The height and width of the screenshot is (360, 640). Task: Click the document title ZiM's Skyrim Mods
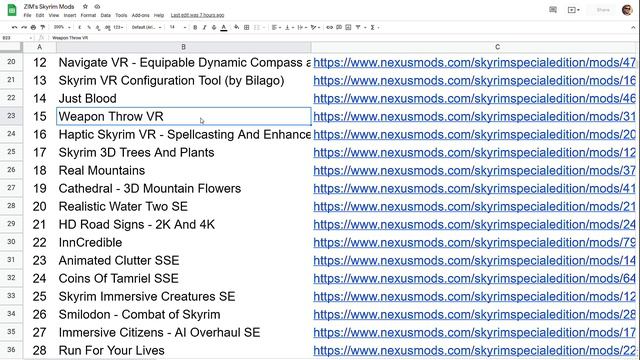(x=49, y=7)
